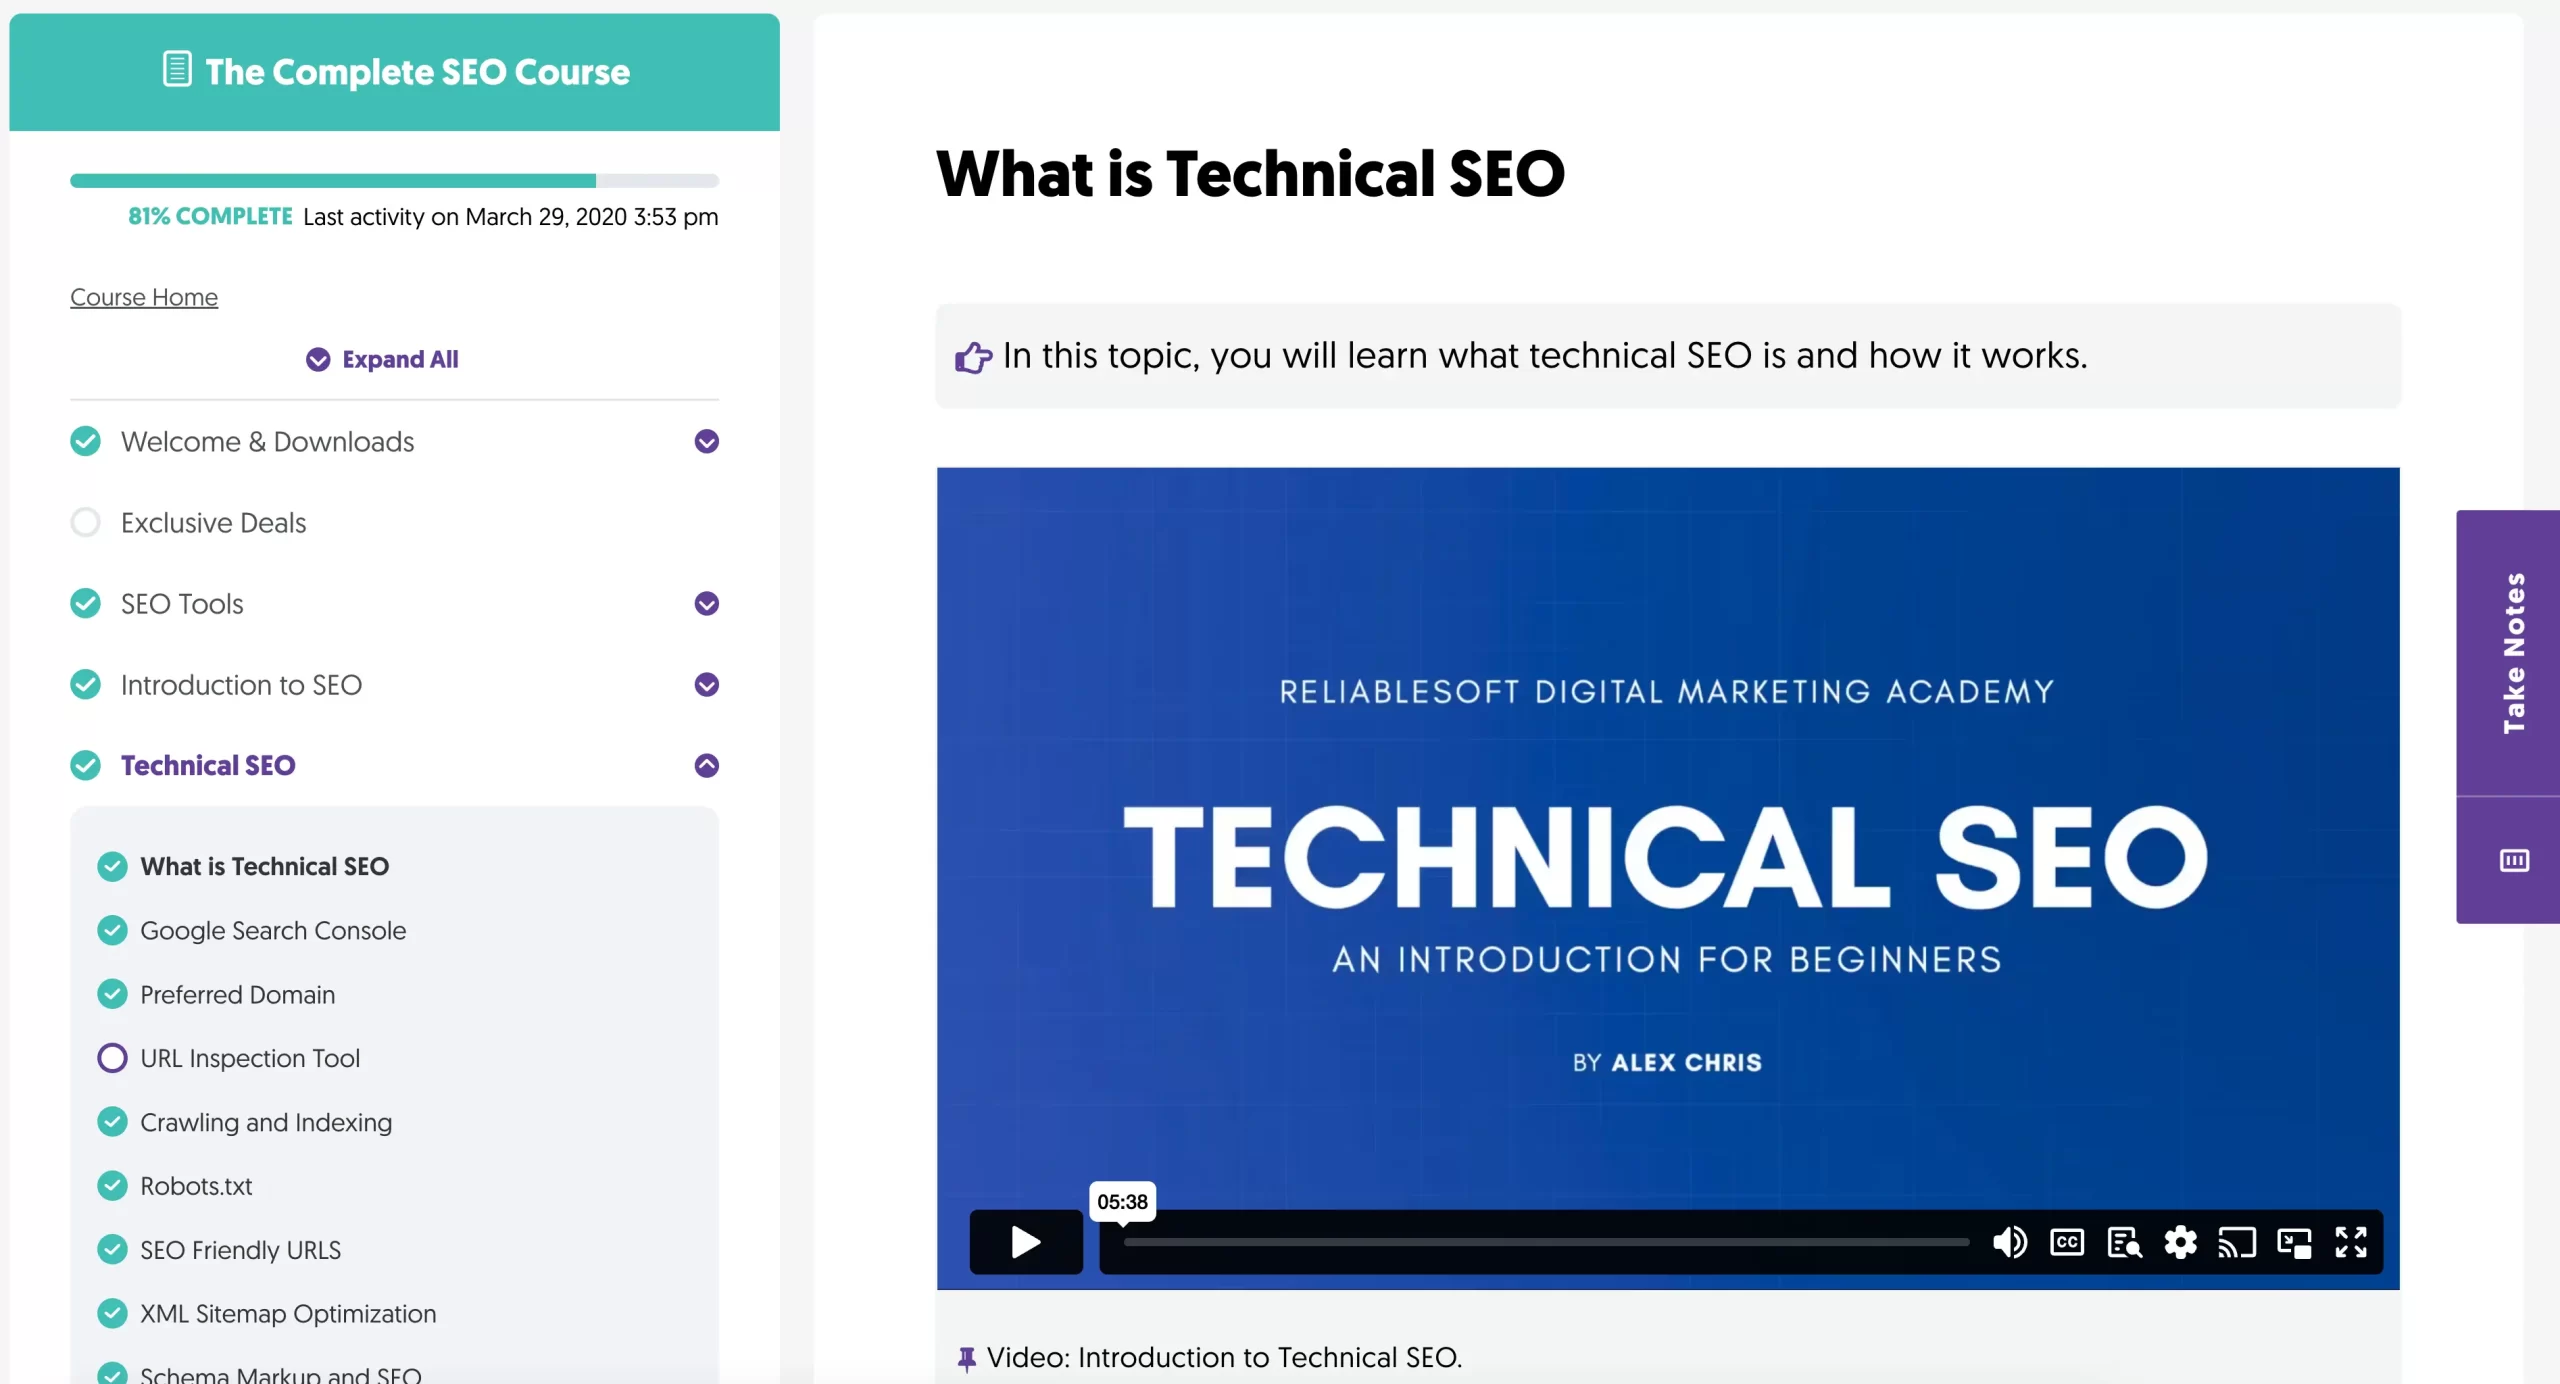The image size is (2560, 1384).
Task: Mark URL Inspection Tool lesson circle
Action: tap(112, 1058)
